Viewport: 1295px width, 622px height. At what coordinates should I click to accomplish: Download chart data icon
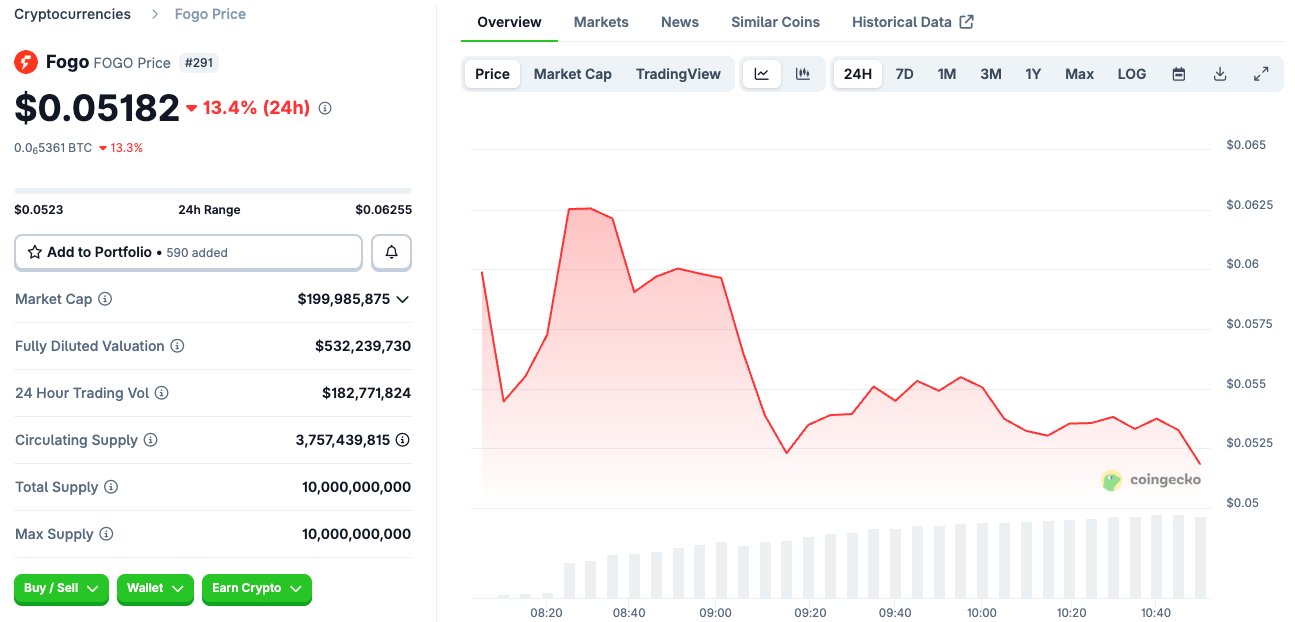[x=1219, y=74]
